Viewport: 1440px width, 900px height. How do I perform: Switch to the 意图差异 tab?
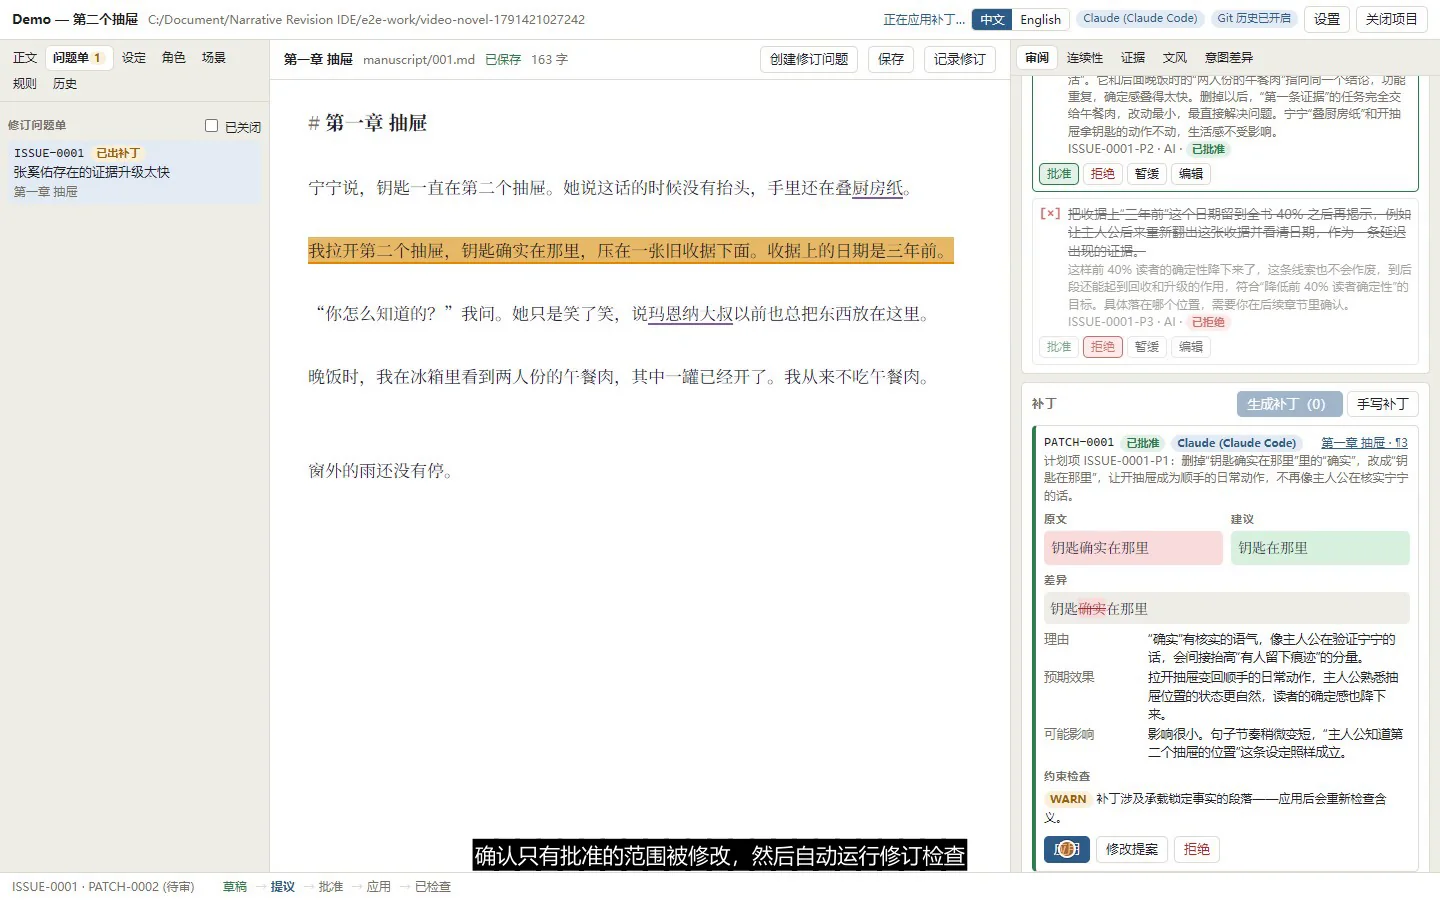(x=1229, y=58)
